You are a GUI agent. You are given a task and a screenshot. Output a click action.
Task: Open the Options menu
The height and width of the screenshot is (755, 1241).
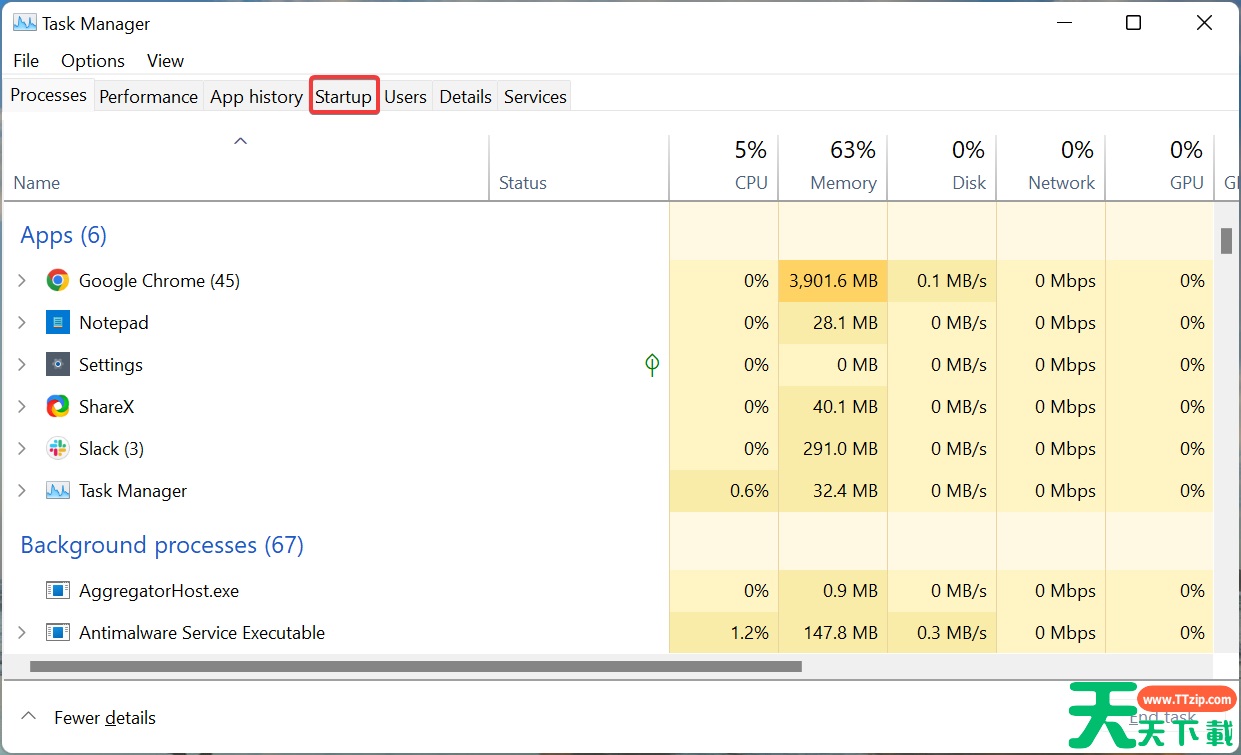(93, 61)
